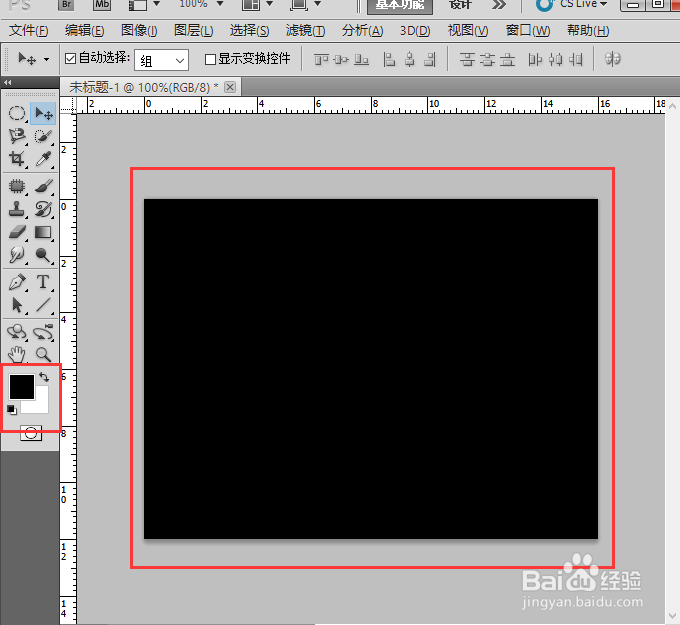
Task: Click Align Top Edges icon
Action: 321,59
